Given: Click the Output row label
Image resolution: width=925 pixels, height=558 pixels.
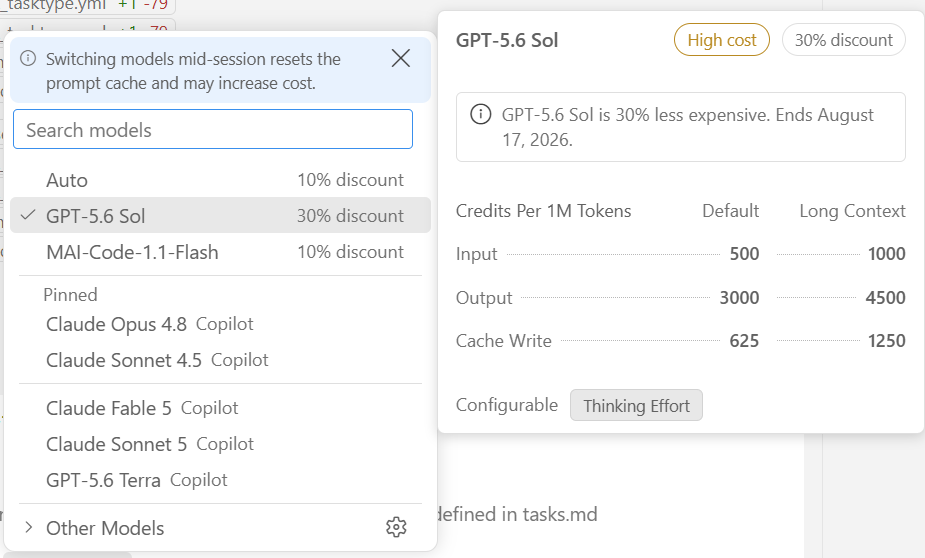Looking at the screenshot, I should point(484,298).
